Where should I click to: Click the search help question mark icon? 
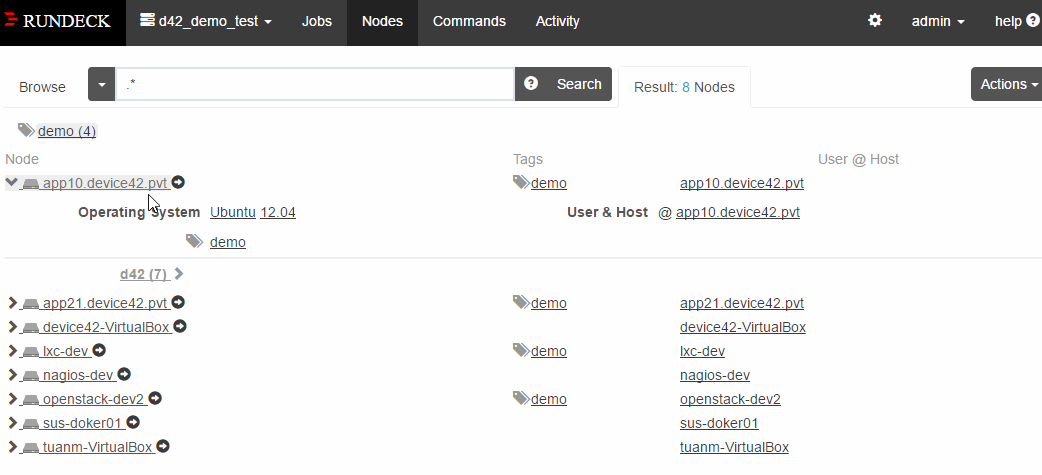[532, 84]
